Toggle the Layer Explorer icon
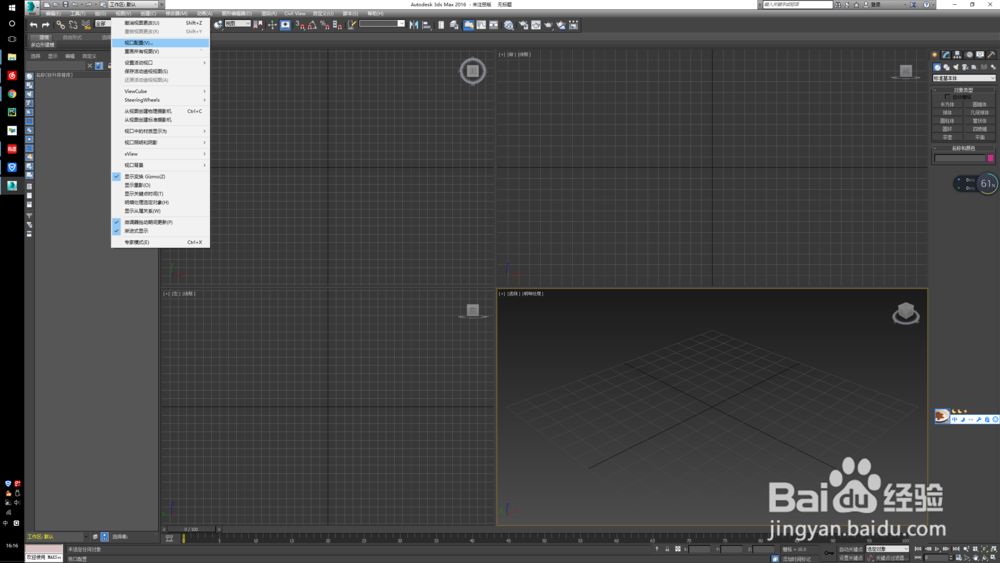This screenshot has height=563, width=1000. pos(453,25)
